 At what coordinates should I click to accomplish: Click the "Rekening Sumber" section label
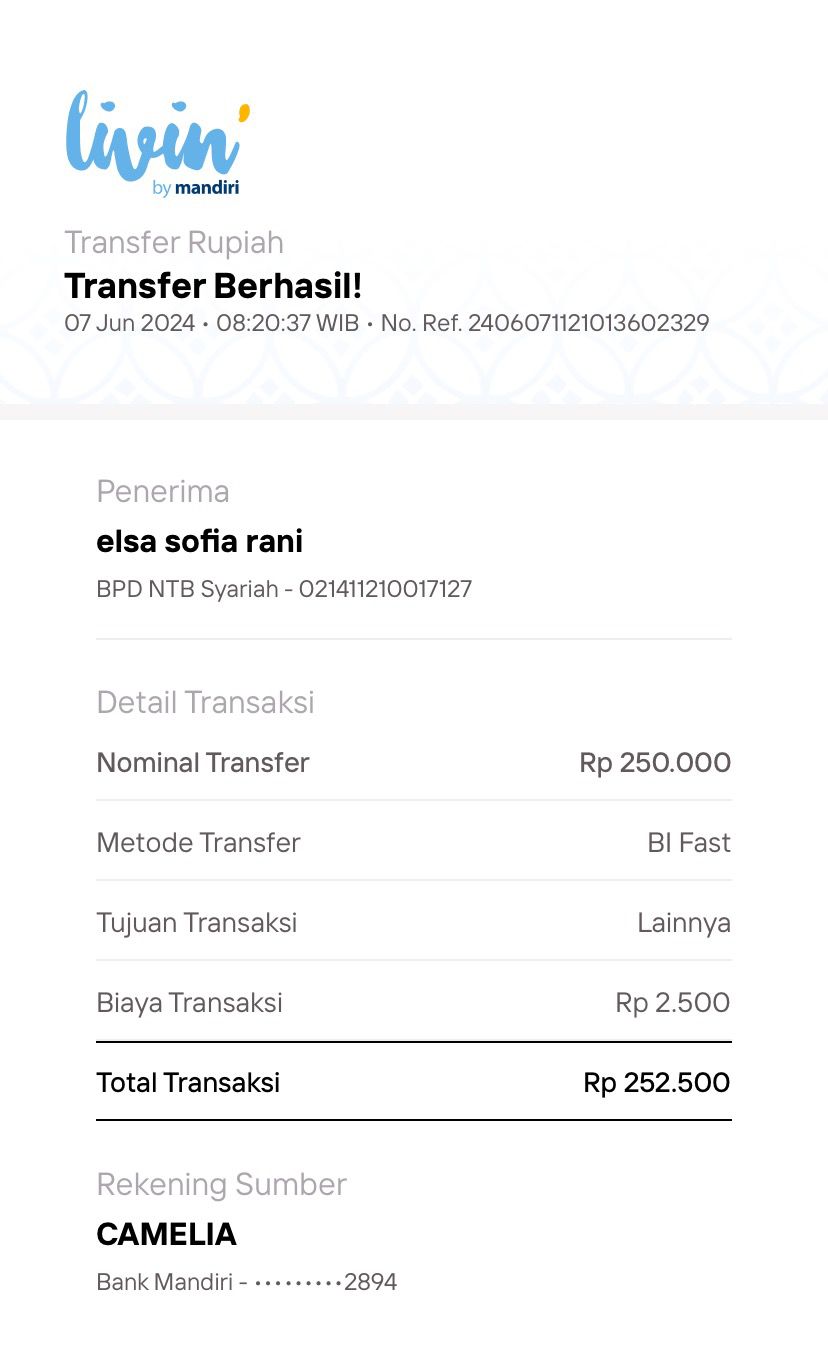(221, 1184)
